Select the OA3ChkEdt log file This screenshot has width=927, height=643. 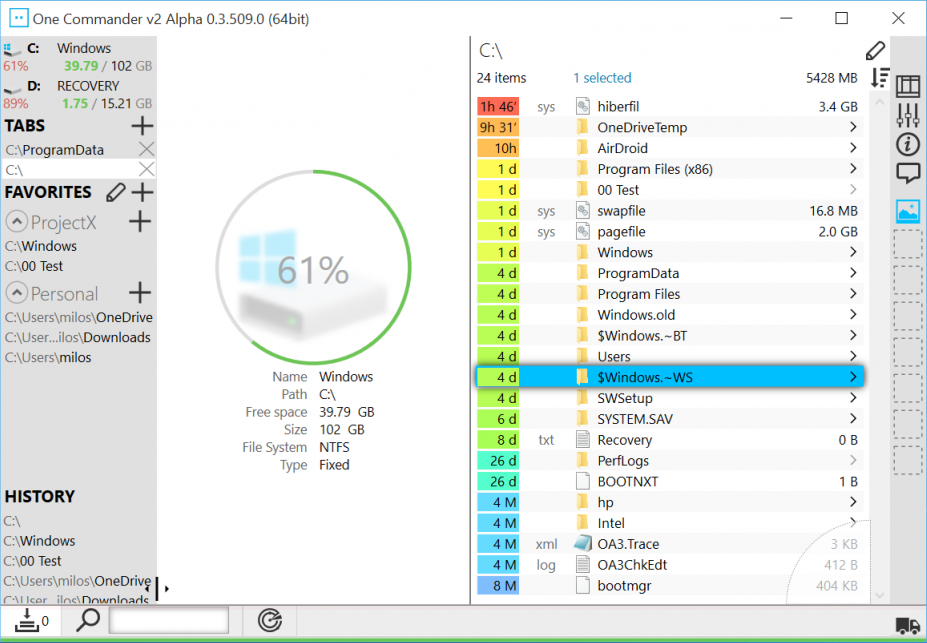tap(670, 564)
